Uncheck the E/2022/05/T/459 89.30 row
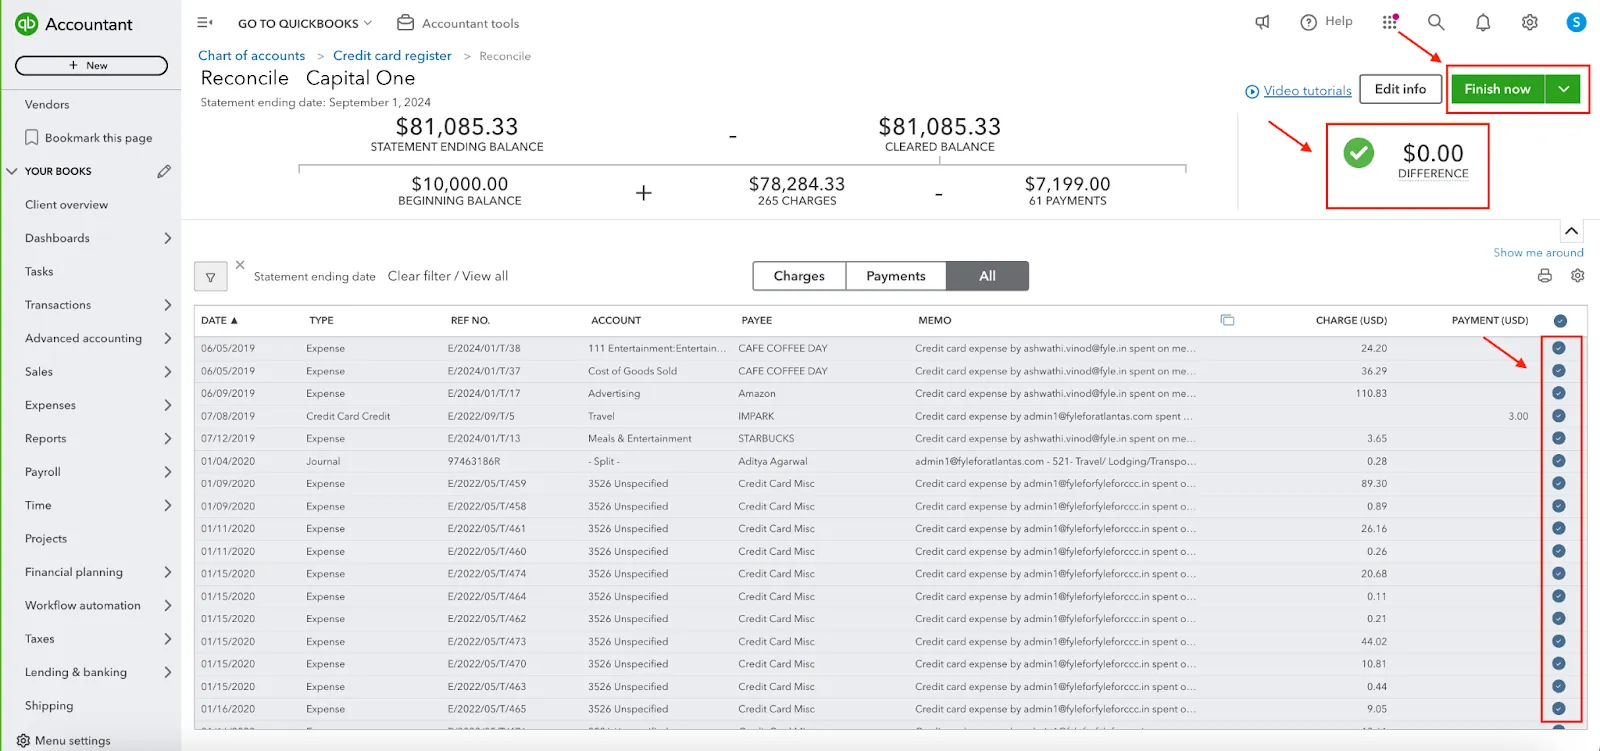Image resolution: width=1600 pixels, height=751 pixels. [x=1558, y=483]
